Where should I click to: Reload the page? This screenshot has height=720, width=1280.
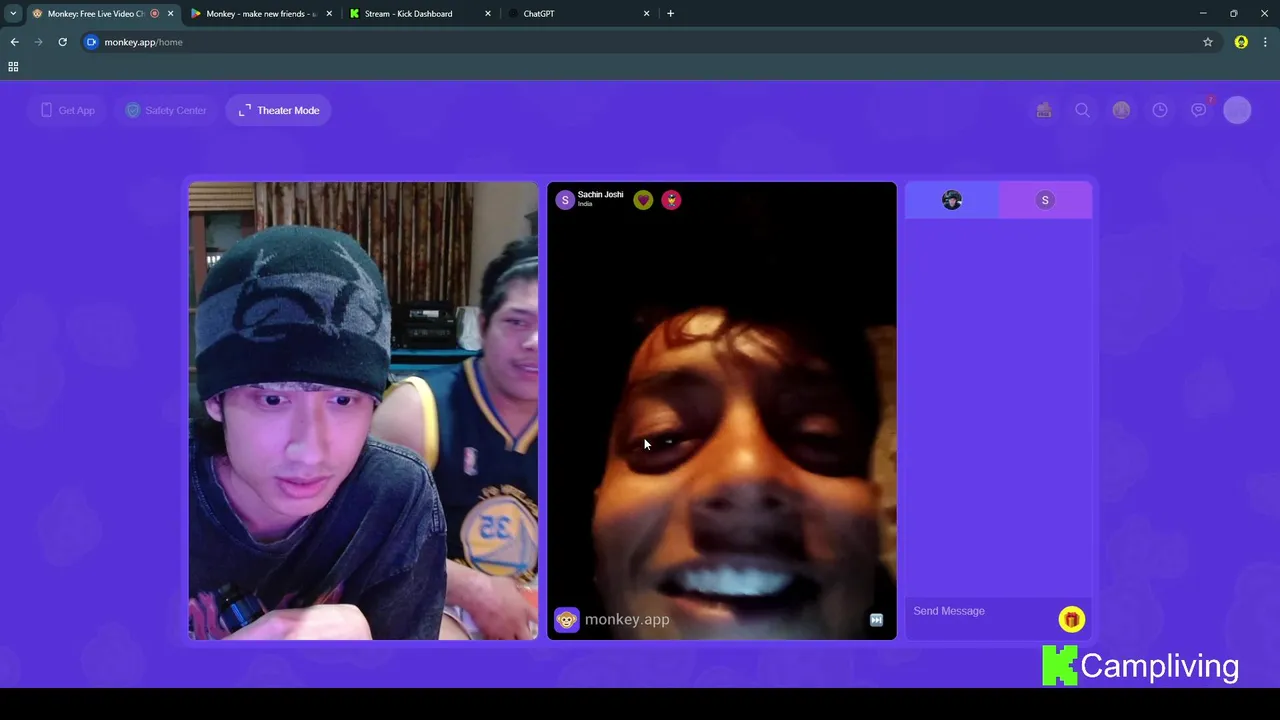[x=62, y=42]
